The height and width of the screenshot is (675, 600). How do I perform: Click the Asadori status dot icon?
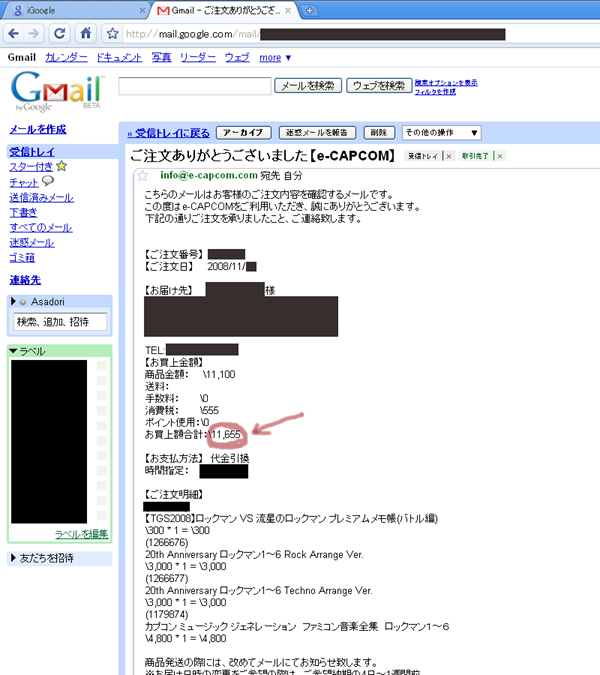coord(23,302)
